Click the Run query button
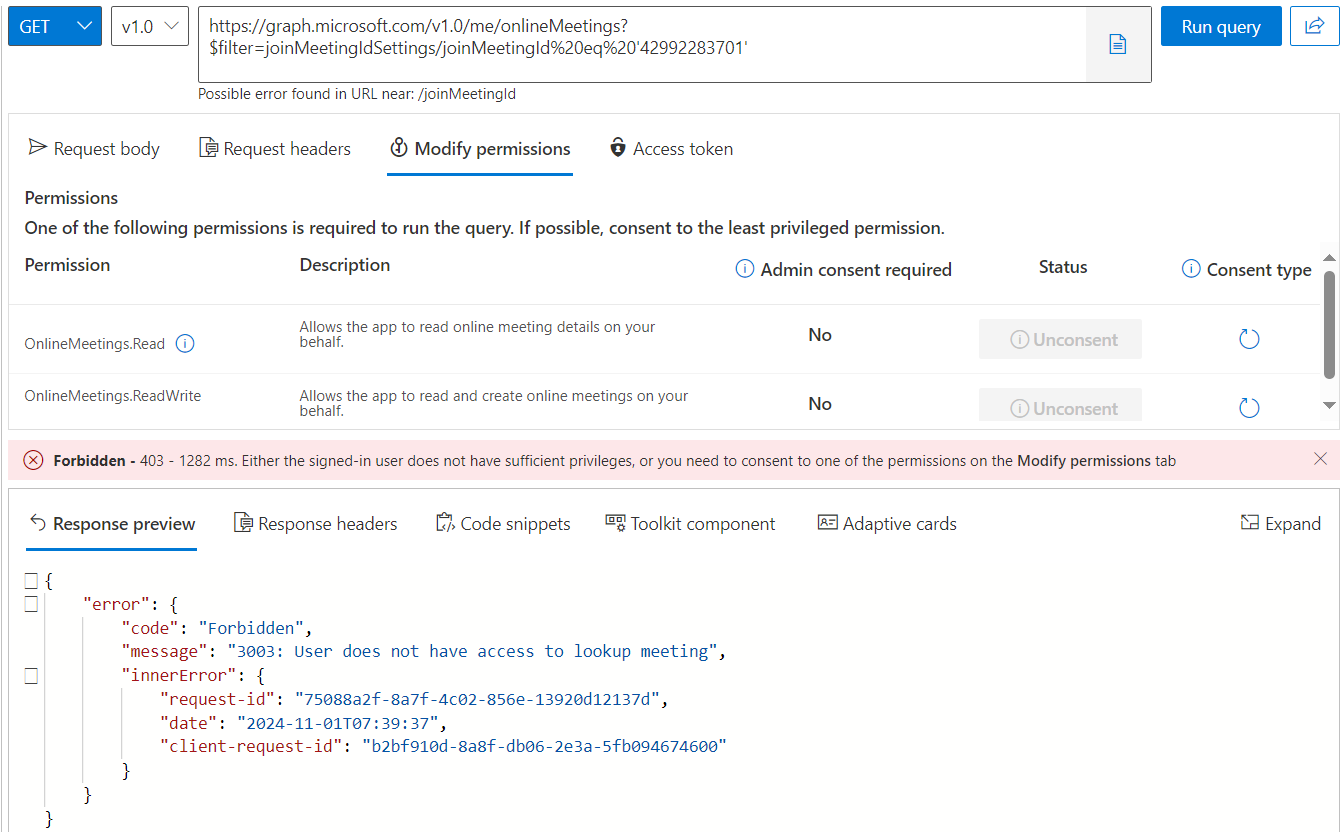1344x832 pixels. pyautogui.click(x=1221, y=27)
